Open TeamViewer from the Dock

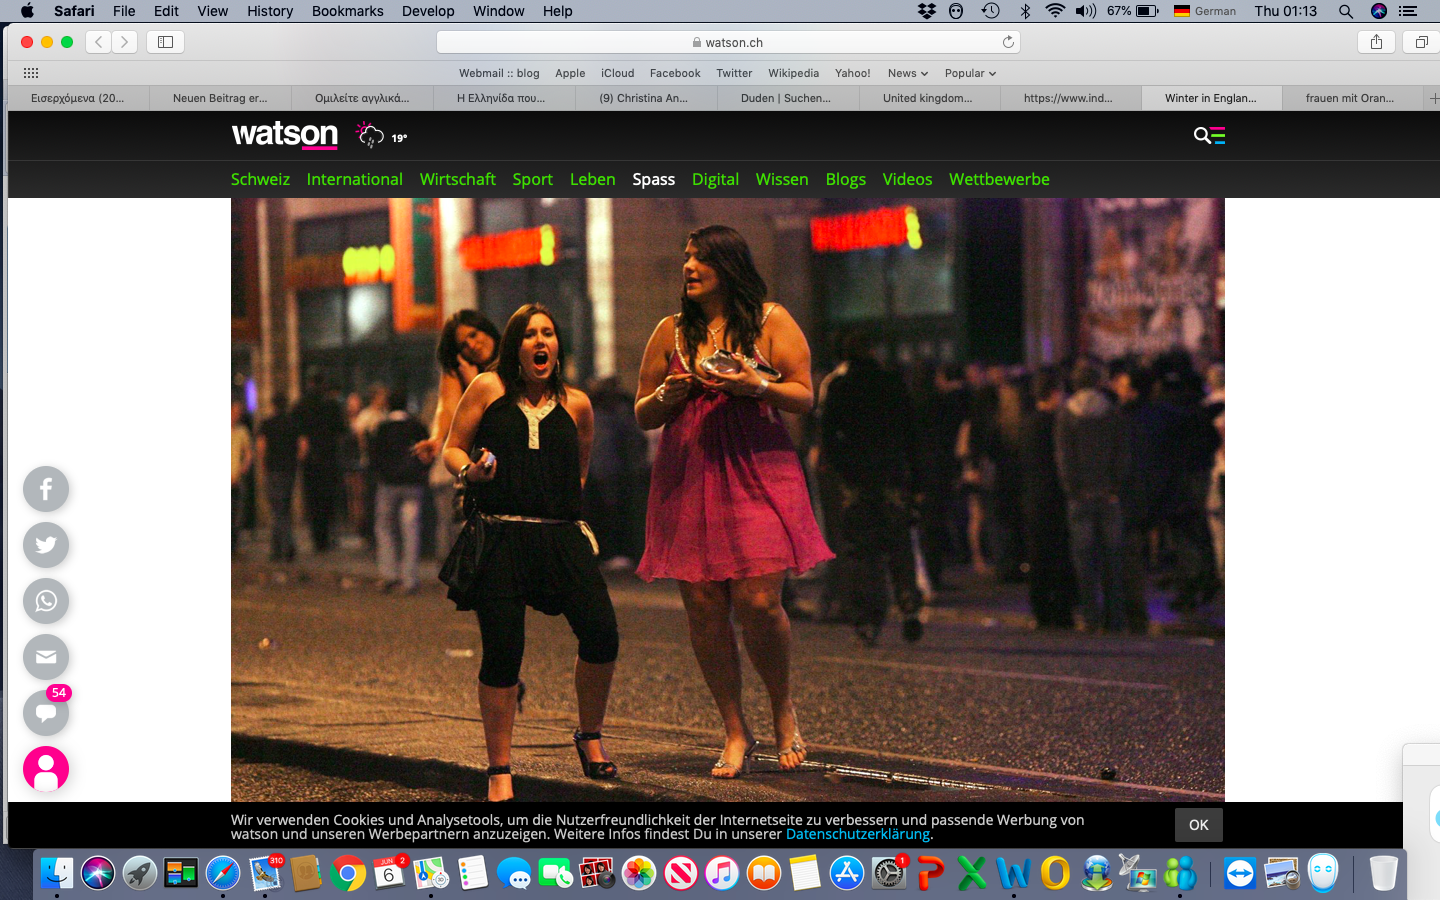1240,873
